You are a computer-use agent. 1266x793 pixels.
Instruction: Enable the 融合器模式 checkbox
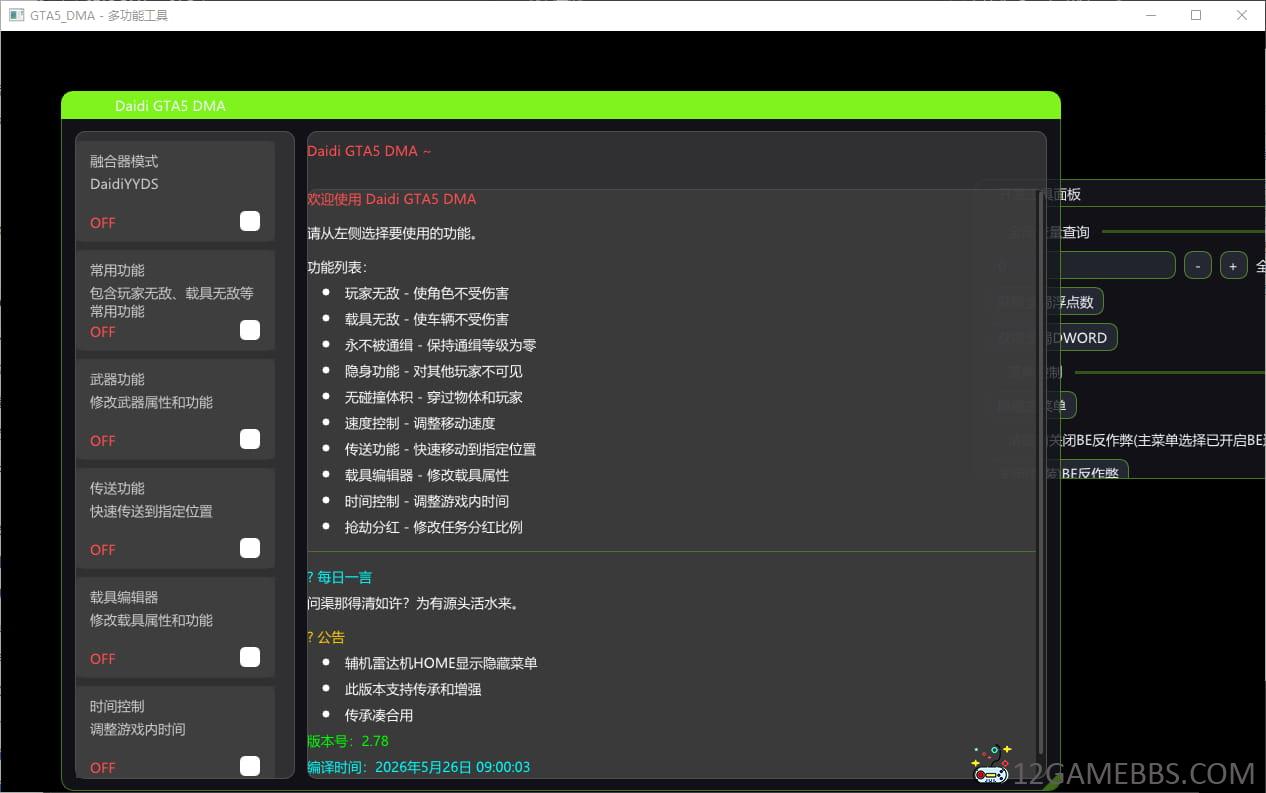click(x=250, y=221)
